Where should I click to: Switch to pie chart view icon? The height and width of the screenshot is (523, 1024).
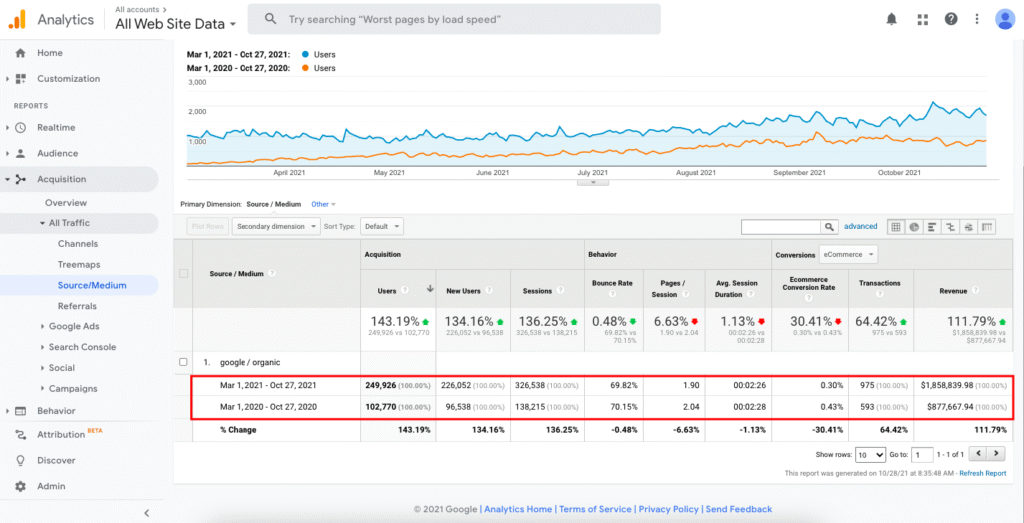point(914,227)
